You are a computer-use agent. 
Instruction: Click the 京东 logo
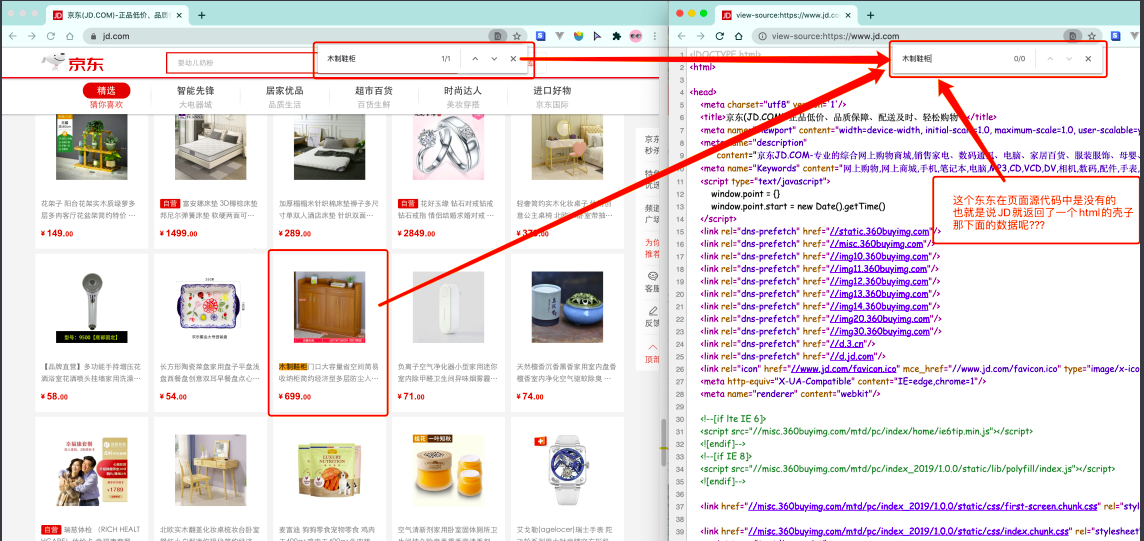pyautogui.click(x=73, y=63)
